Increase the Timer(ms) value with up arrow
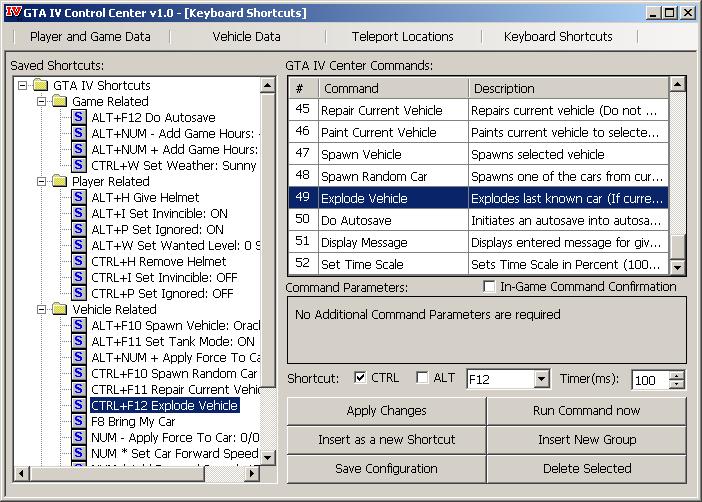This screenshot has height=502, width=702. (x=677, y=375)
